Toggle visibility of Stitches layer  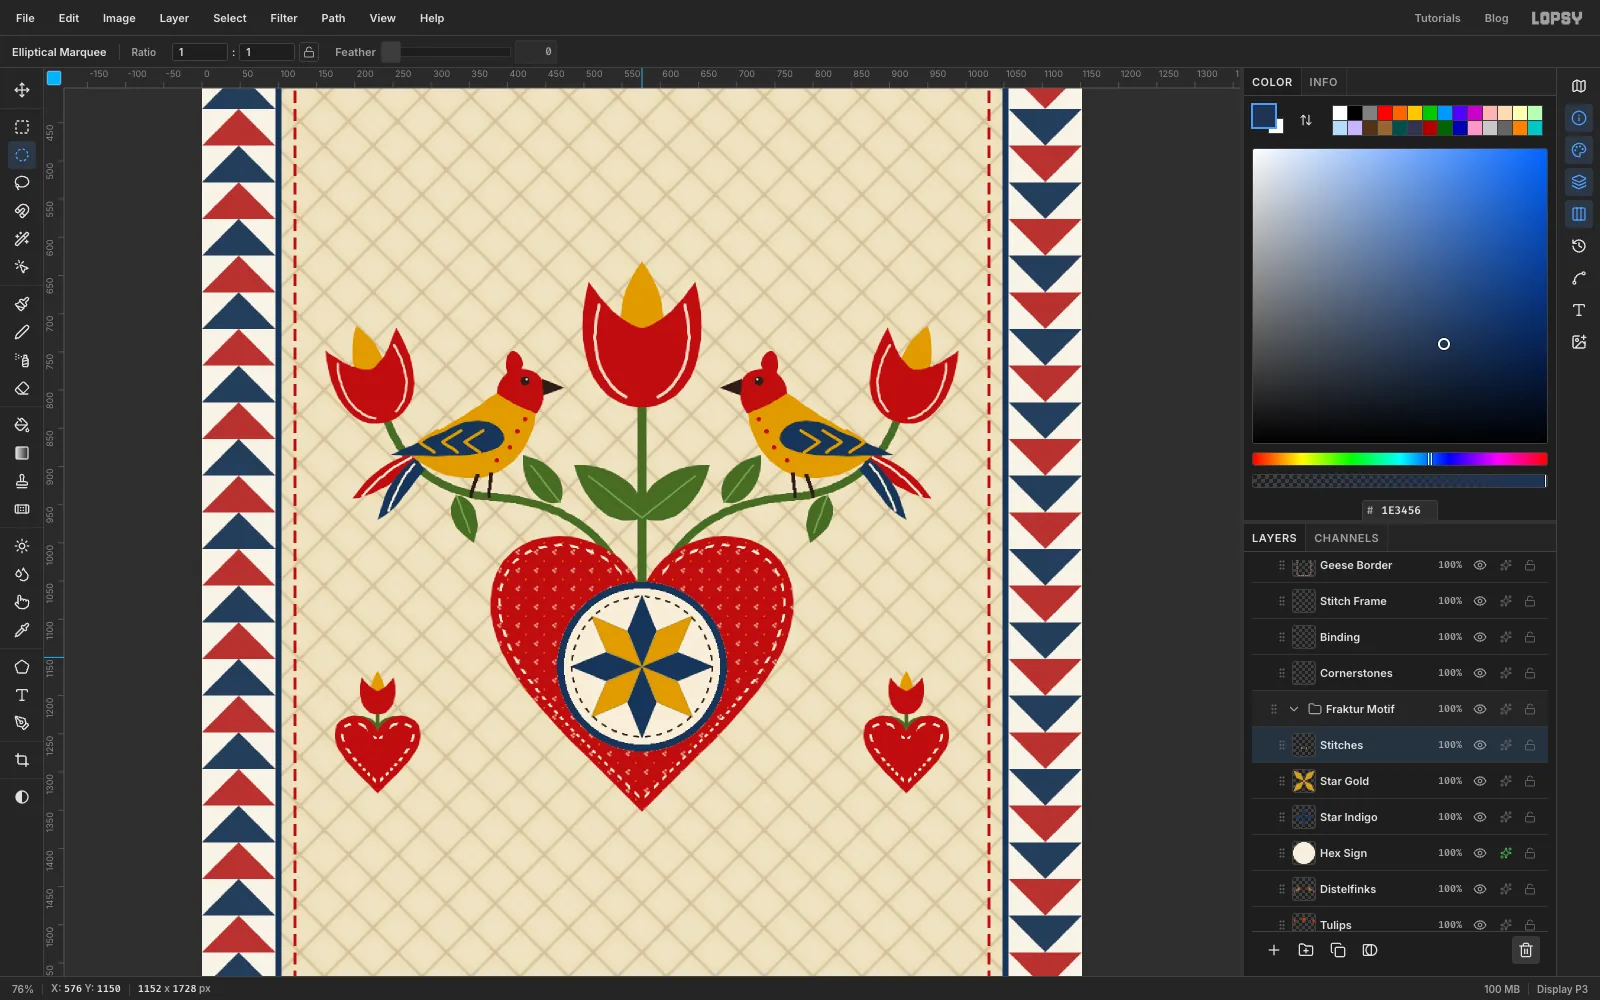pos(1480,745)
